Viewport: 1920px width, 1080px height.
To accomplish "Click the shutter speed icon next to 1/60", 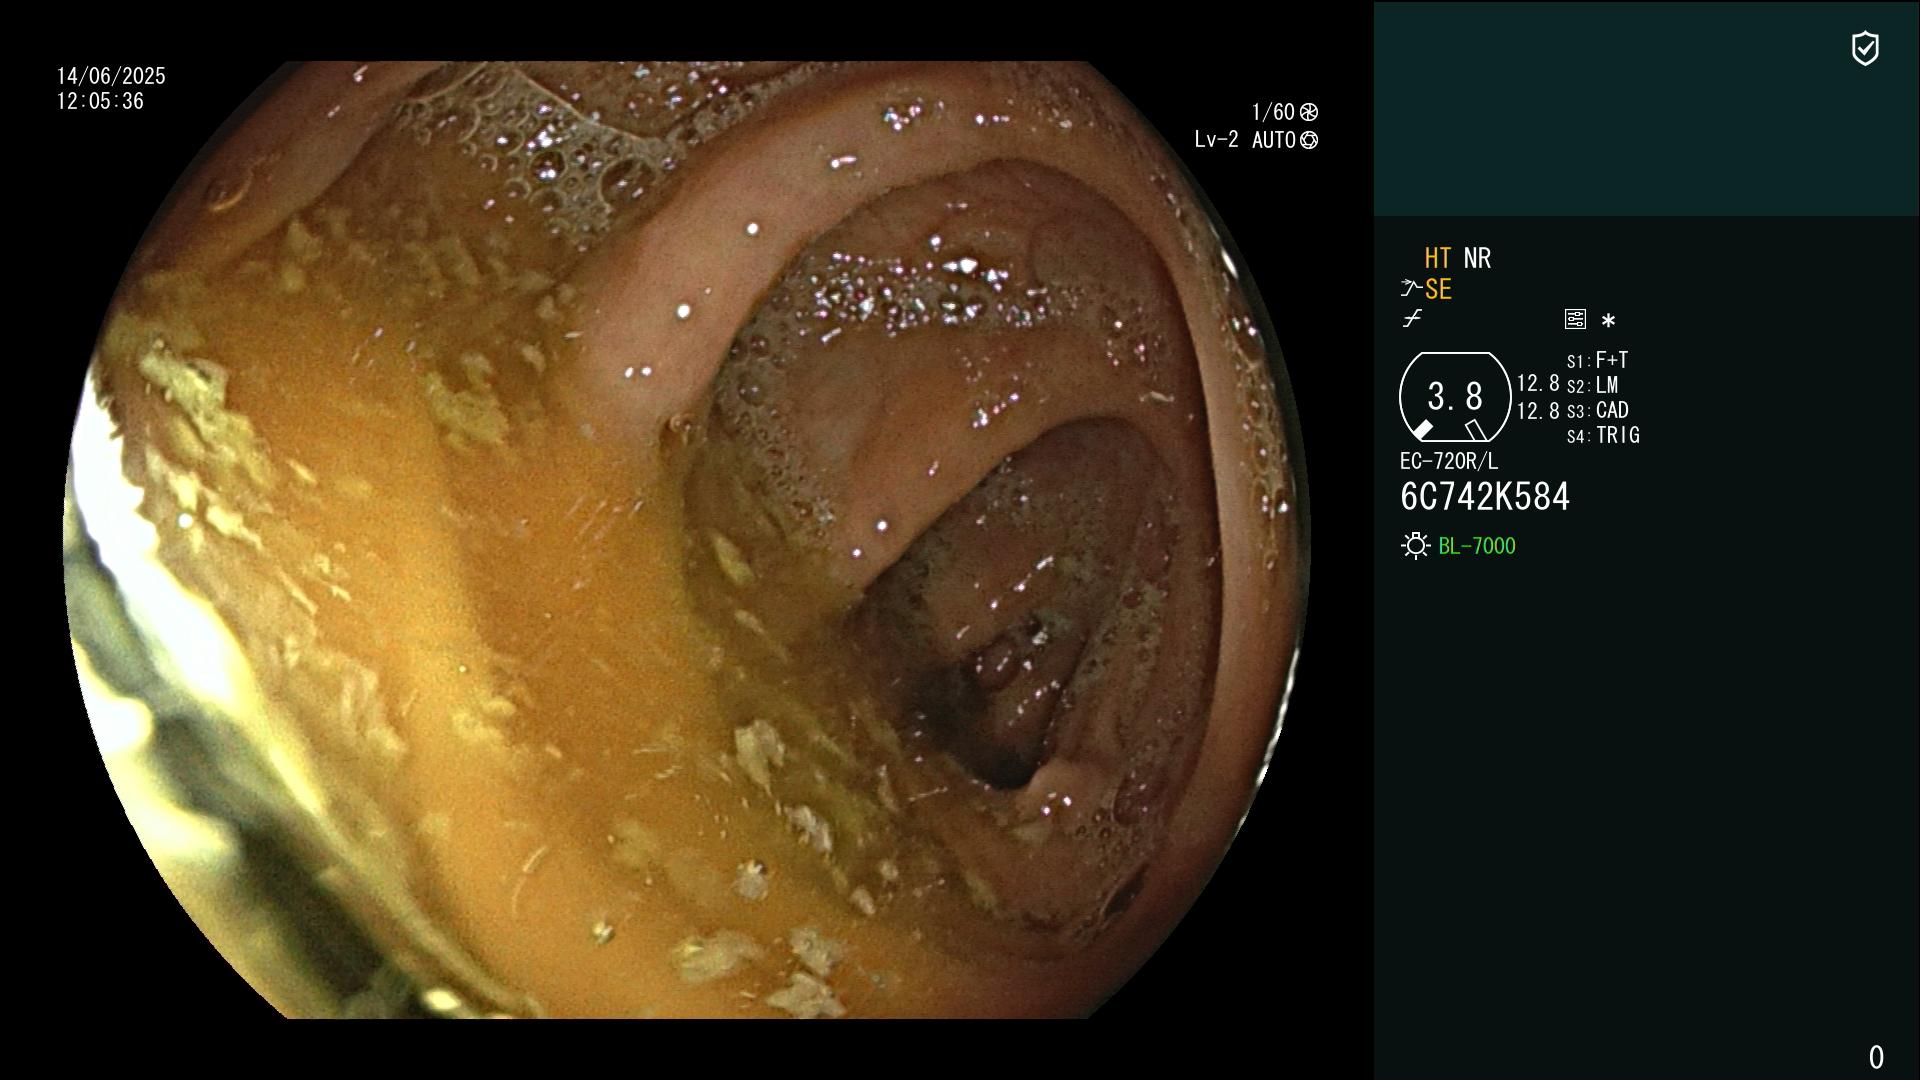I will 1309,112.
